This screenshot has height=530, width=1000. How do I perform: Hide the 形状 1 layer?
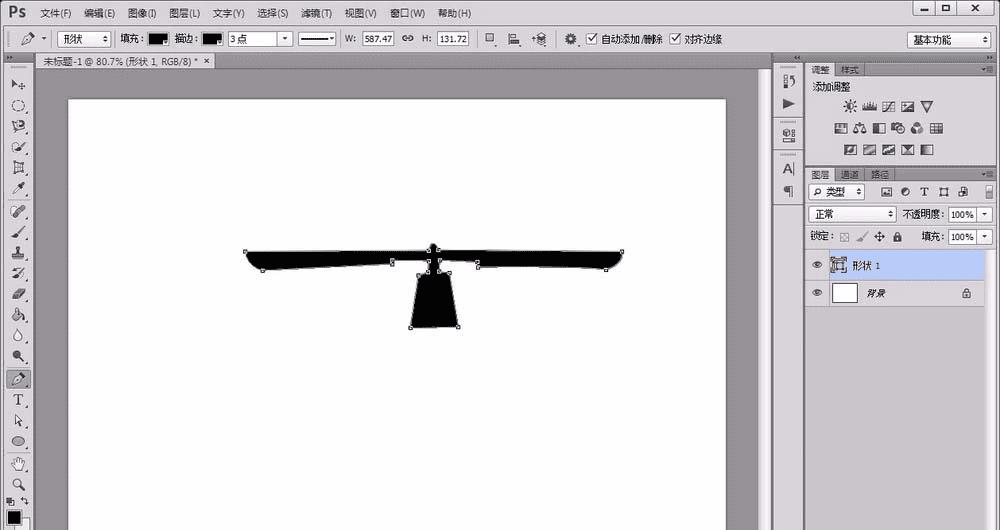[817, 265]
